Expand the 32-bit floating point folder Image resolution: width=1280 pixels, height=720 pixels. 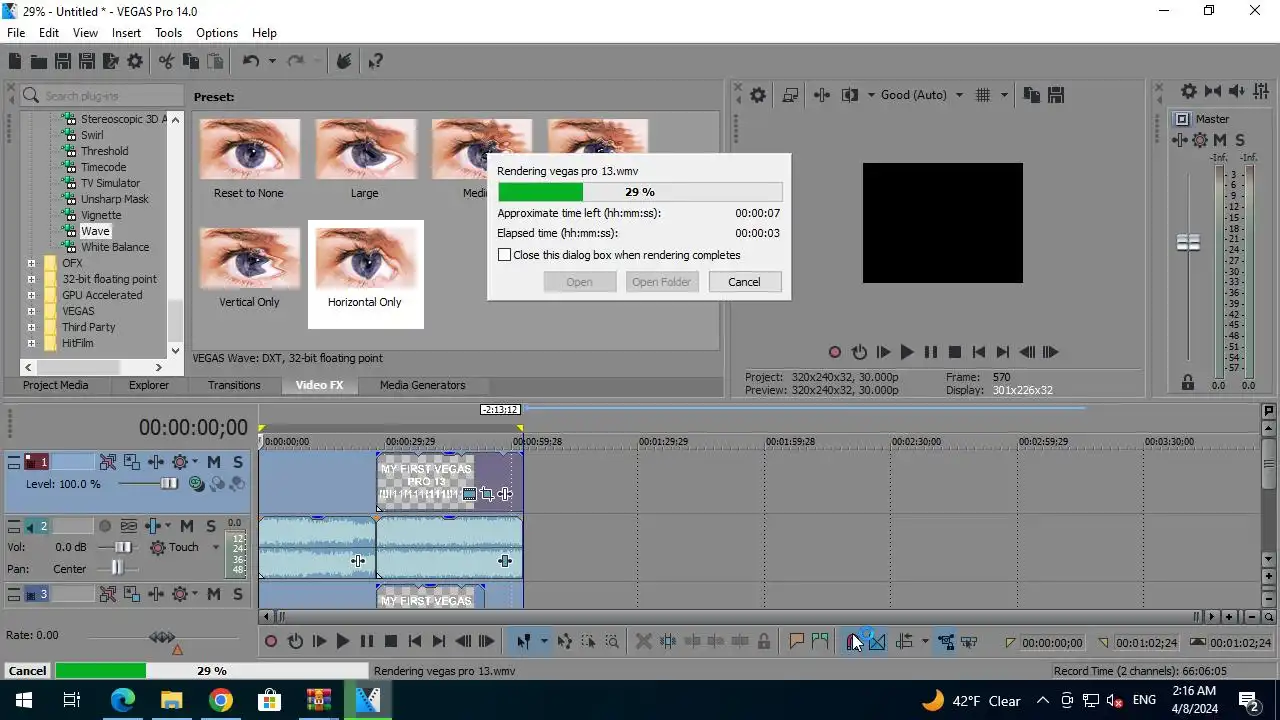click(31, 280)
